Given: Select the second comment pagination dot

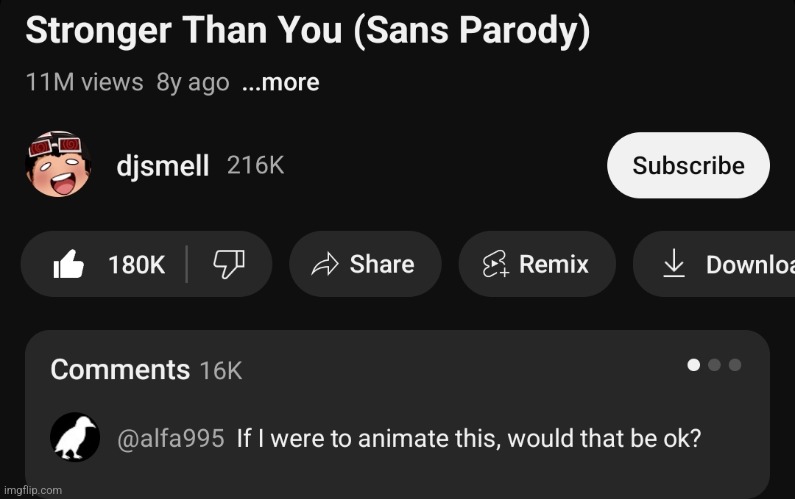Looking at the screenshot, I should pos(714,365).
